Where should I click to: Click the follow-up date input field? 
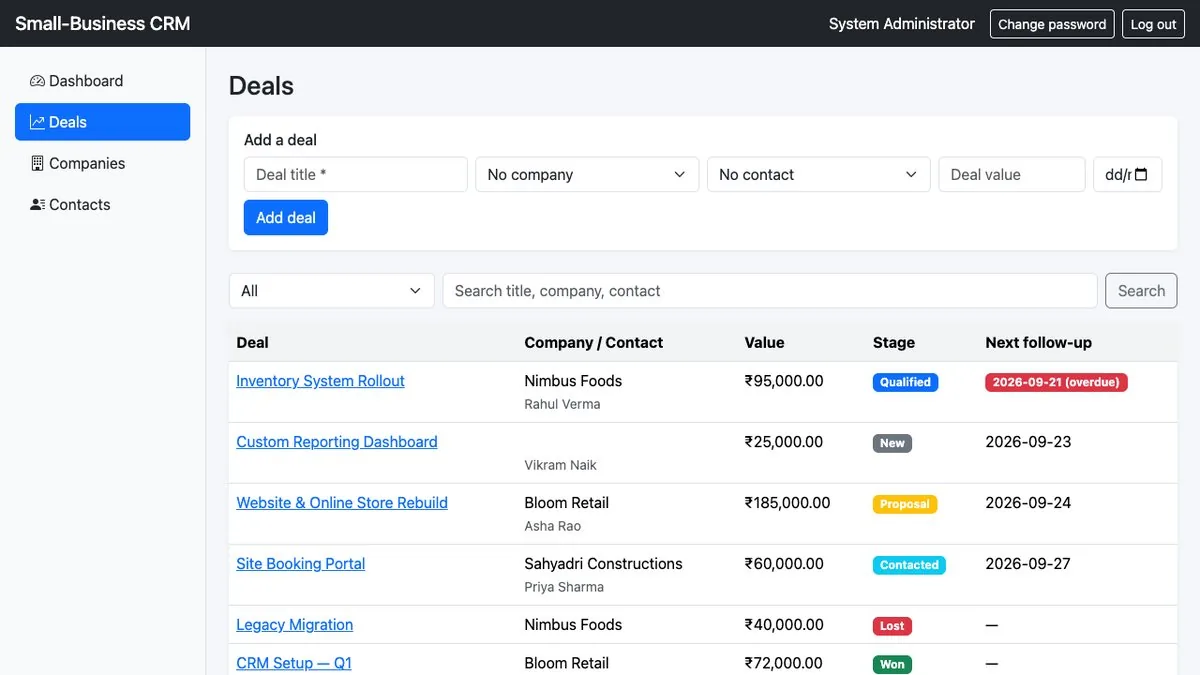[x=1127, y=174]
